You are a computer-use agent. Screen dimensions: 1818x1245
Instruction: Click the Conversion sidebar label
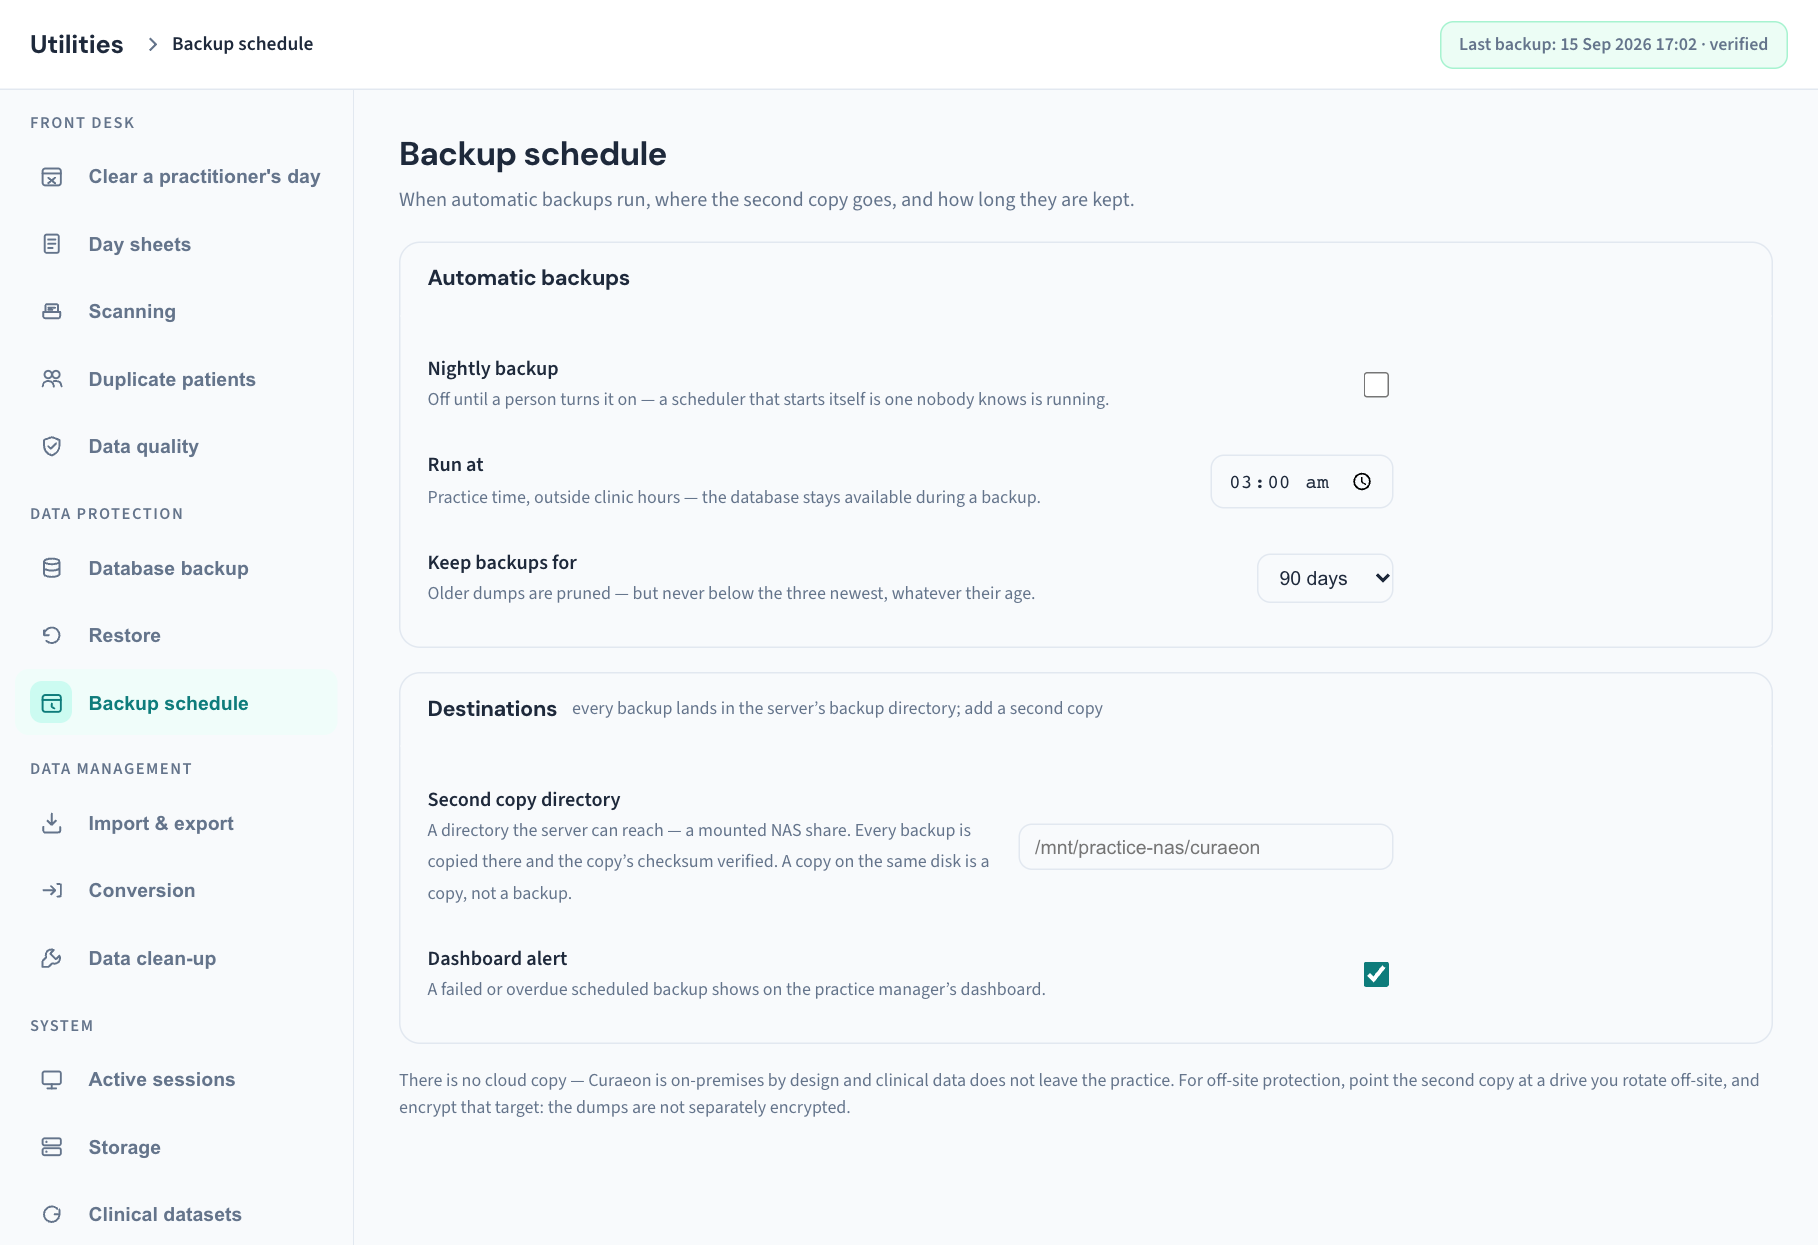pyautogui.click(x=142, y=891)
